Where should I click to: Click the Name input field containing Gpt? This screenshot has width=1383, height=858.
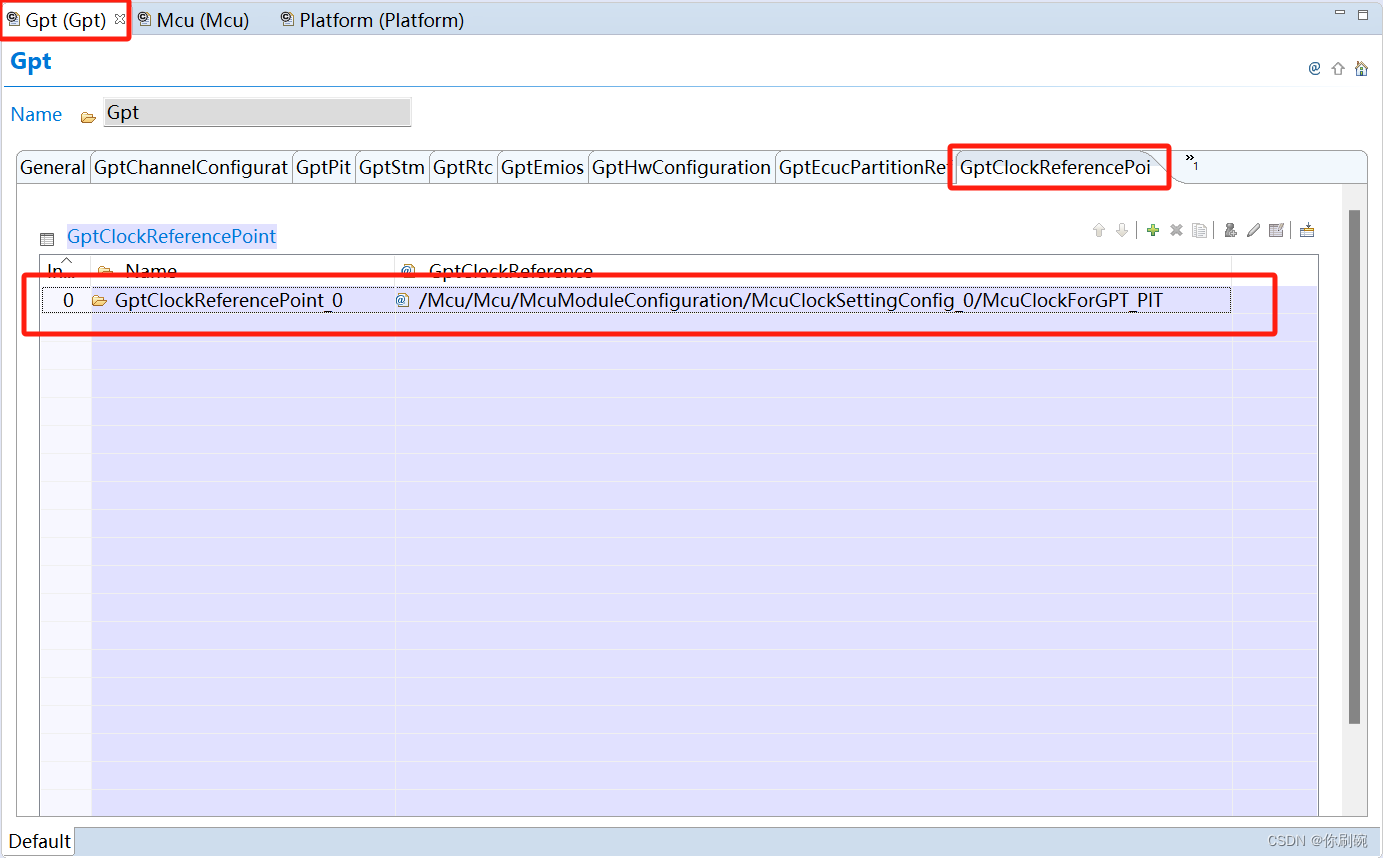click(x=257, y=112)
